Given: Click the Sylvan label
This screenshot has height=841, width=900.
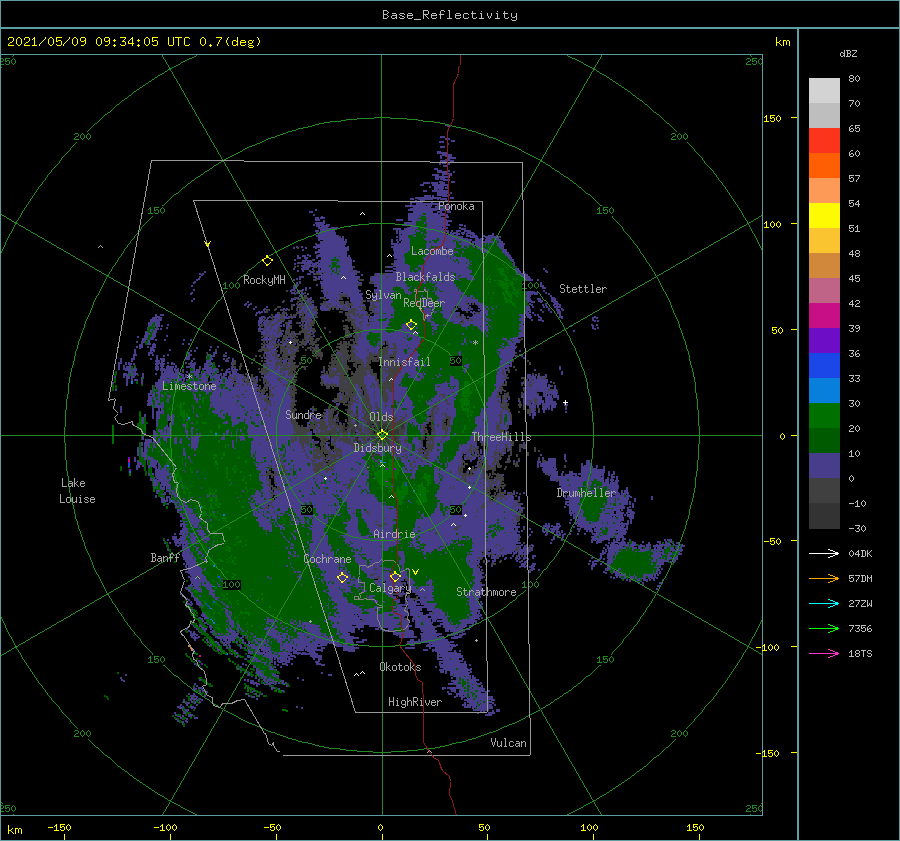Looking at the screenshot, I should (383, 295).
